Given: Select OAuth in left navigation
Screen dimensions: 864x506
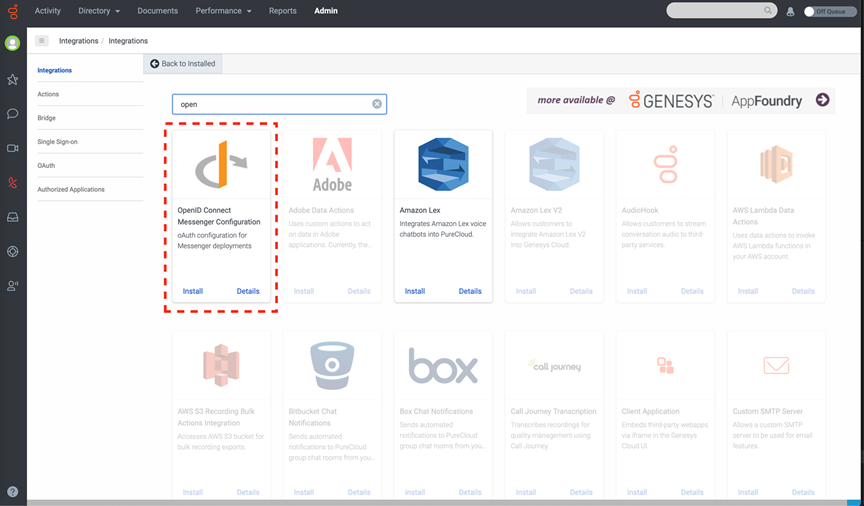Looking at the screenshot, I should [46, 165].
